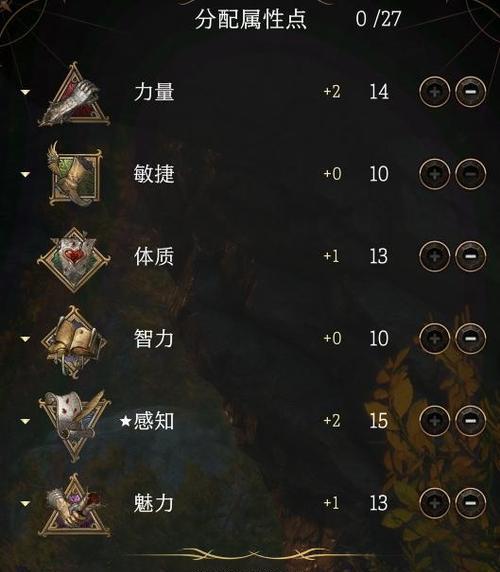500x572 pixels.
Task: Decrease Charisma (魅力) with minus button
Action: 470,503
